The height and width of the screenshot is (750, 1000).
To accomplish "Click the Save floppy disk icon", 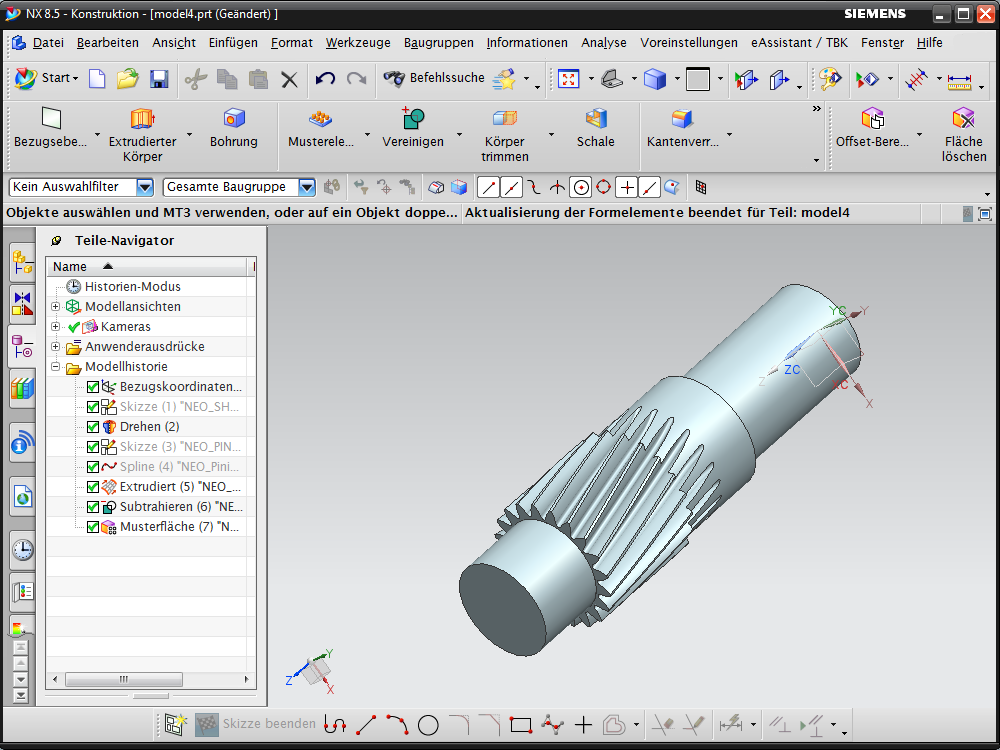I will point(159,79).
